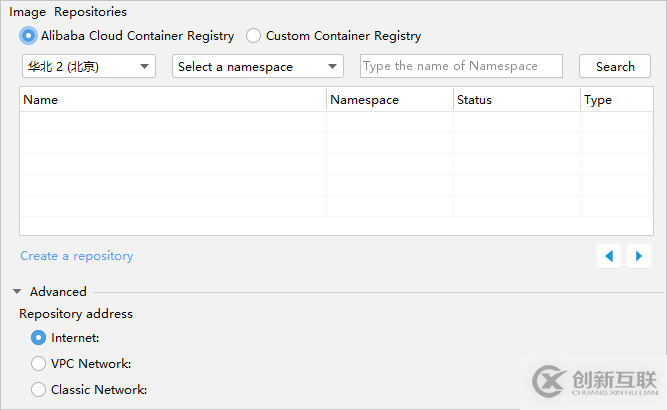Go to previous page with left arrow
667x410 pixels.
pyautogui.click(x=609, y=256)
